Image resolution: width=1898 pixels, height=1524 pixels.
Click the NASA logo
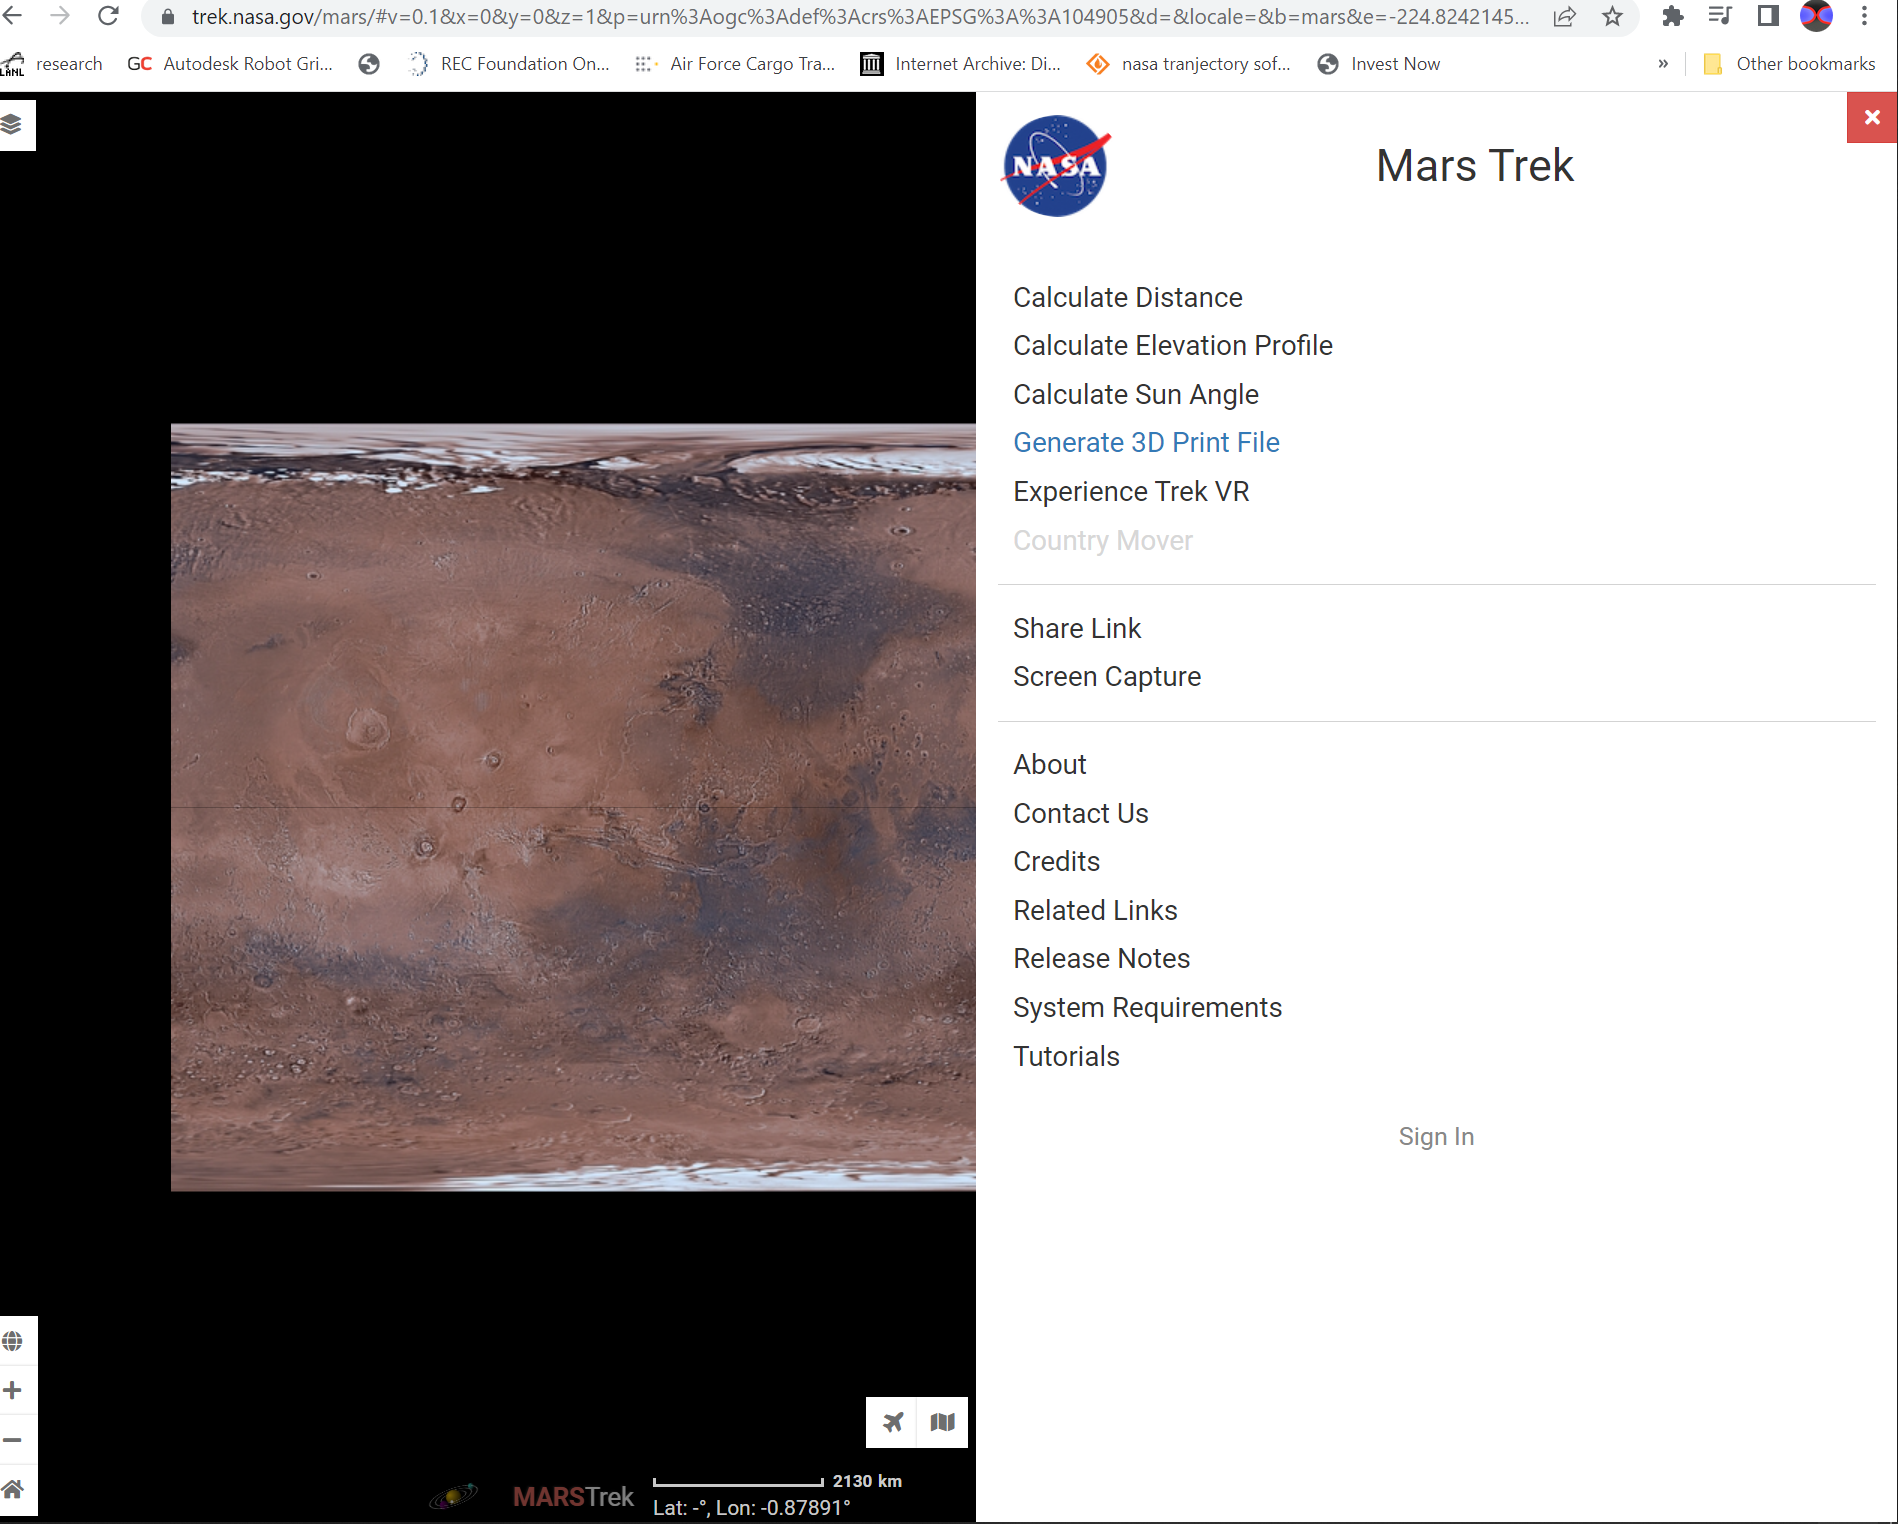pos(1056,166)
